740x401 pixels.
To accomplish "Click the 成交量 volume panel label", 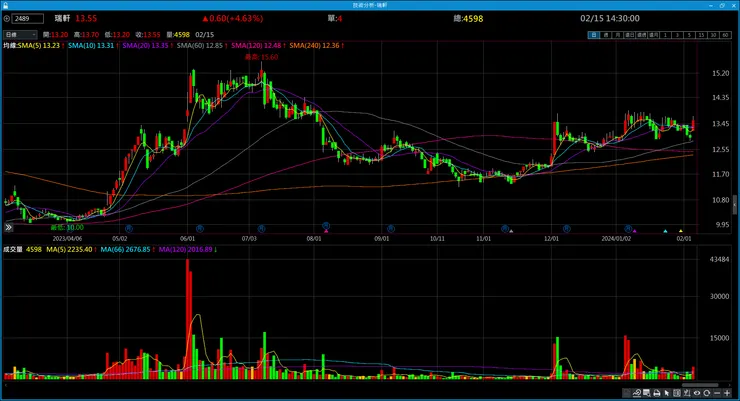I will click(x=13, y=250).
